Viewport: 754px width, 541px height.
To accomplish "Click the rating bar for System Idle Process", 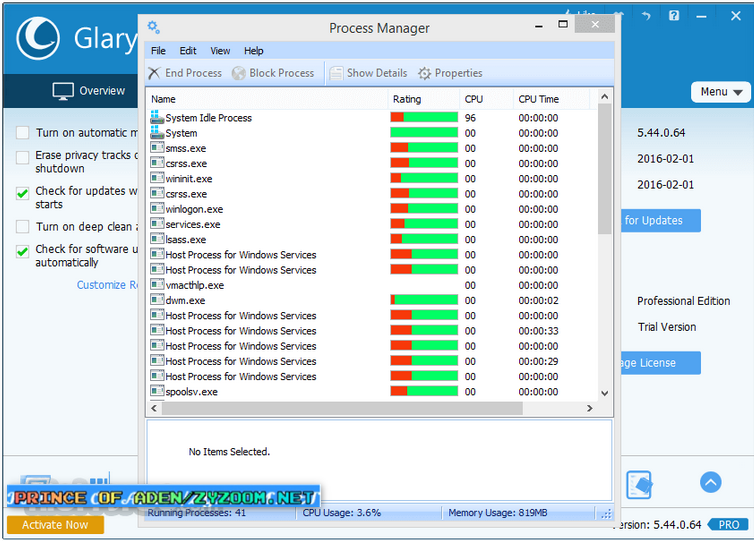I will click(x=424, y=117).
